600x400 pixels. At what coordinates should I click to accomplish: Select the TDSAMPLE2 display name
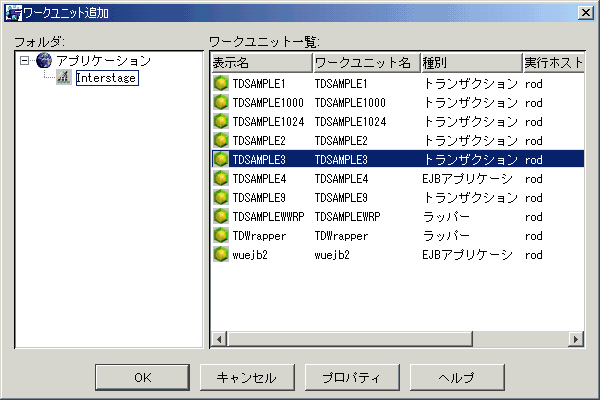[x=259, y=141]
